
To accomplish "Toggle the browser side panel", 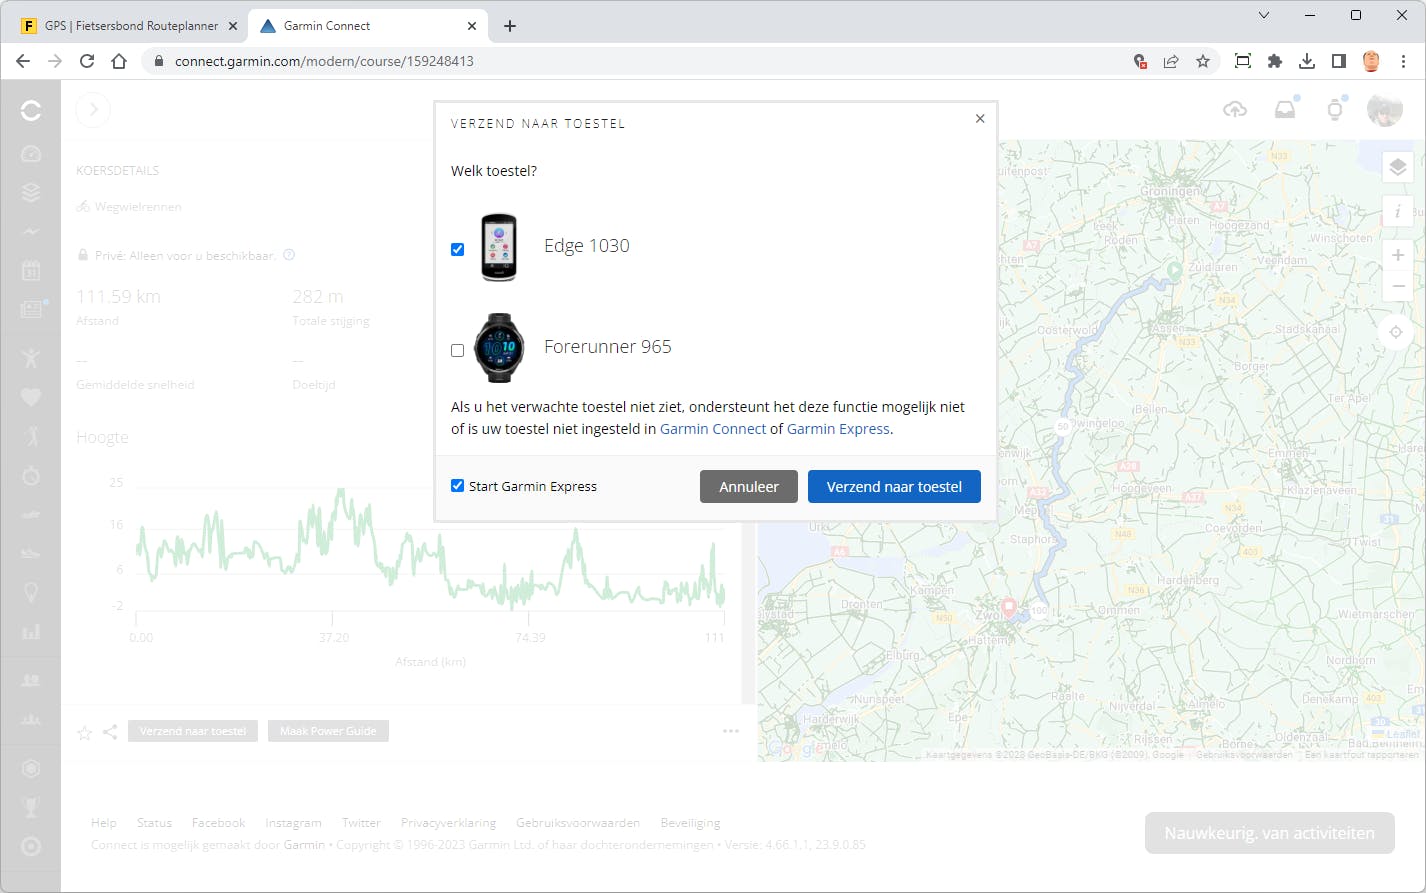I will [1339, 61].
